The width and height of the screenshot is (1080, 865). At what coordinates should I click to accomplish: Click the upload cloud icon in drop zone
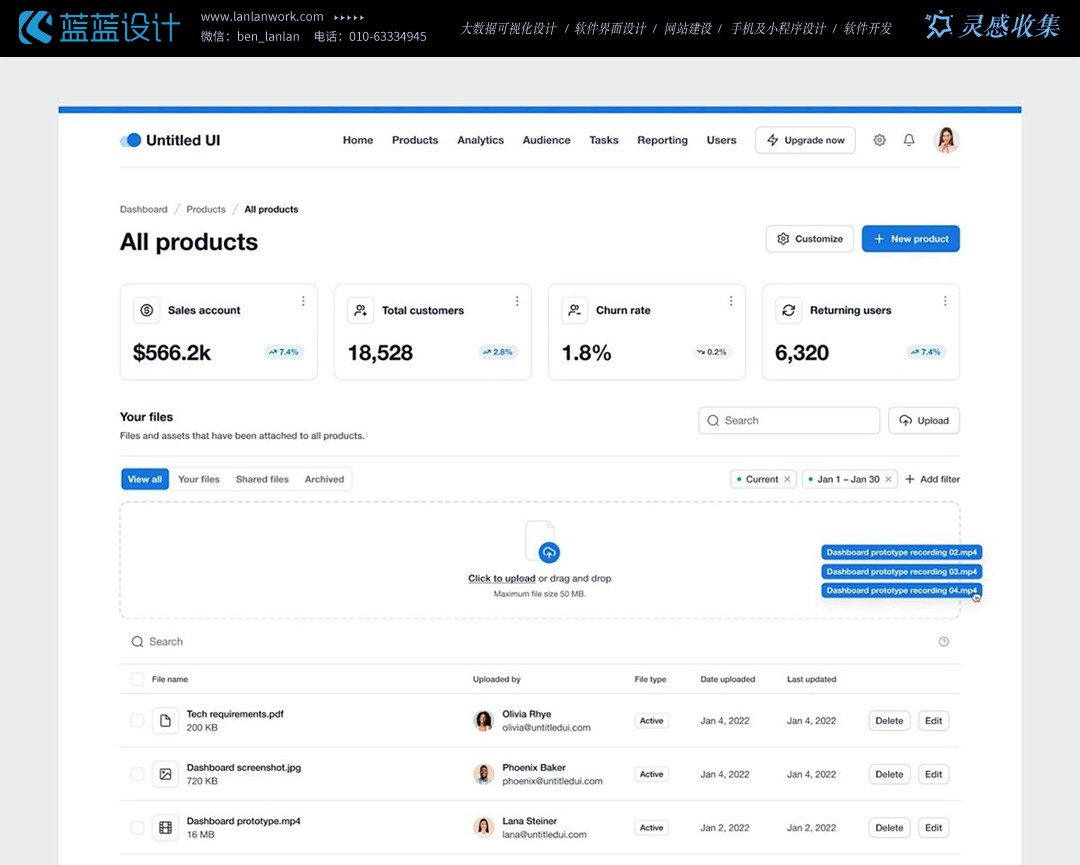click(548, 552)
